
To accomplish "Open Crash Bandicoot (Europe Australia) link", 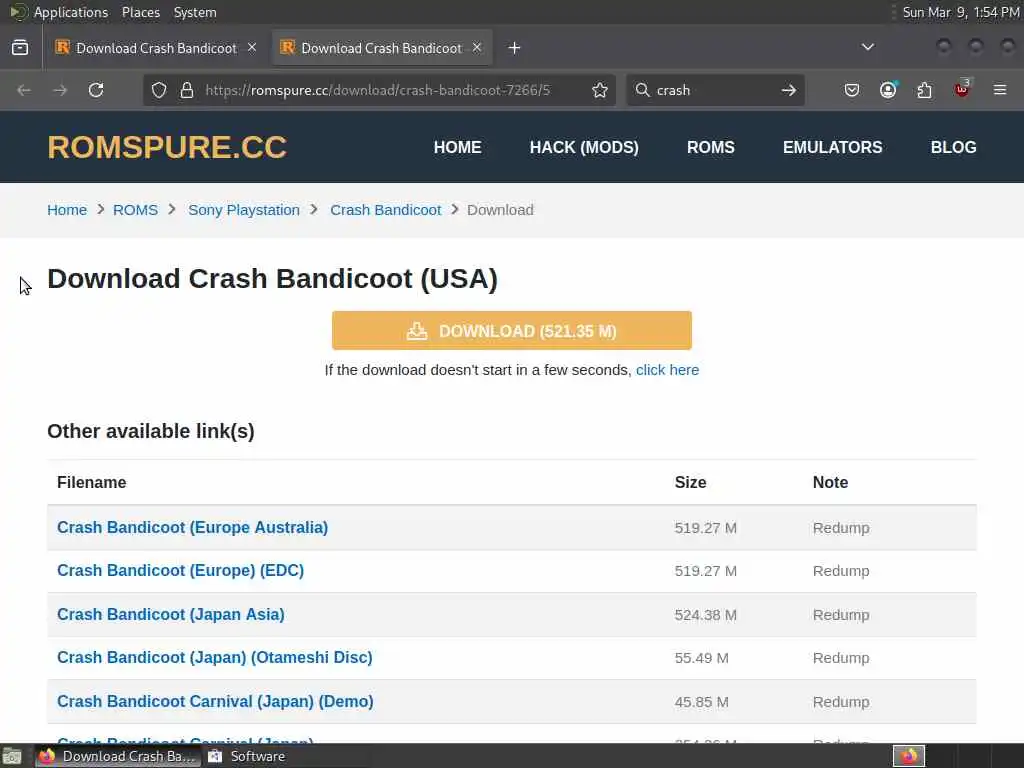I will tap(193, 528).
